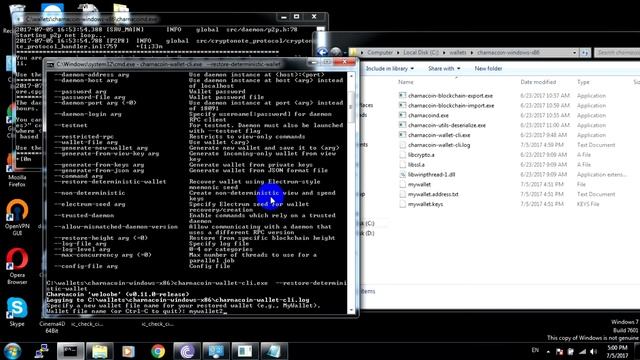
Task: Expand the address bar history dropdown
Action: (574, 53)
